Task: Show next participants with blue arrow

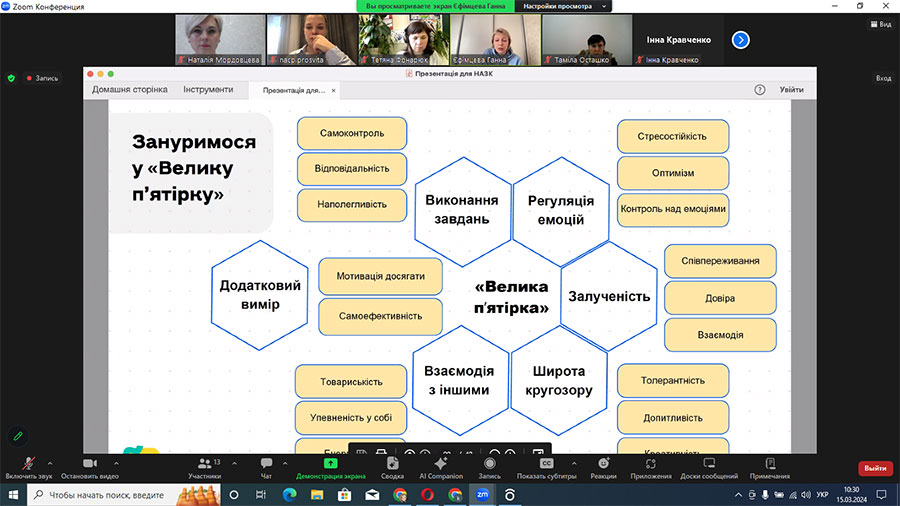Action: coord(740,40)
